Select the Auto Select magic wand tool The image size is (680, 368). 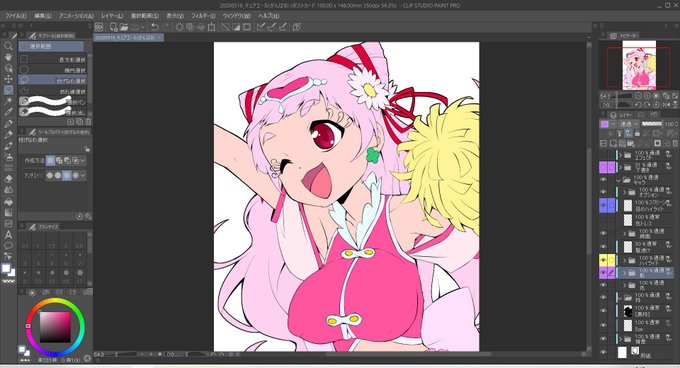[8, 101]
